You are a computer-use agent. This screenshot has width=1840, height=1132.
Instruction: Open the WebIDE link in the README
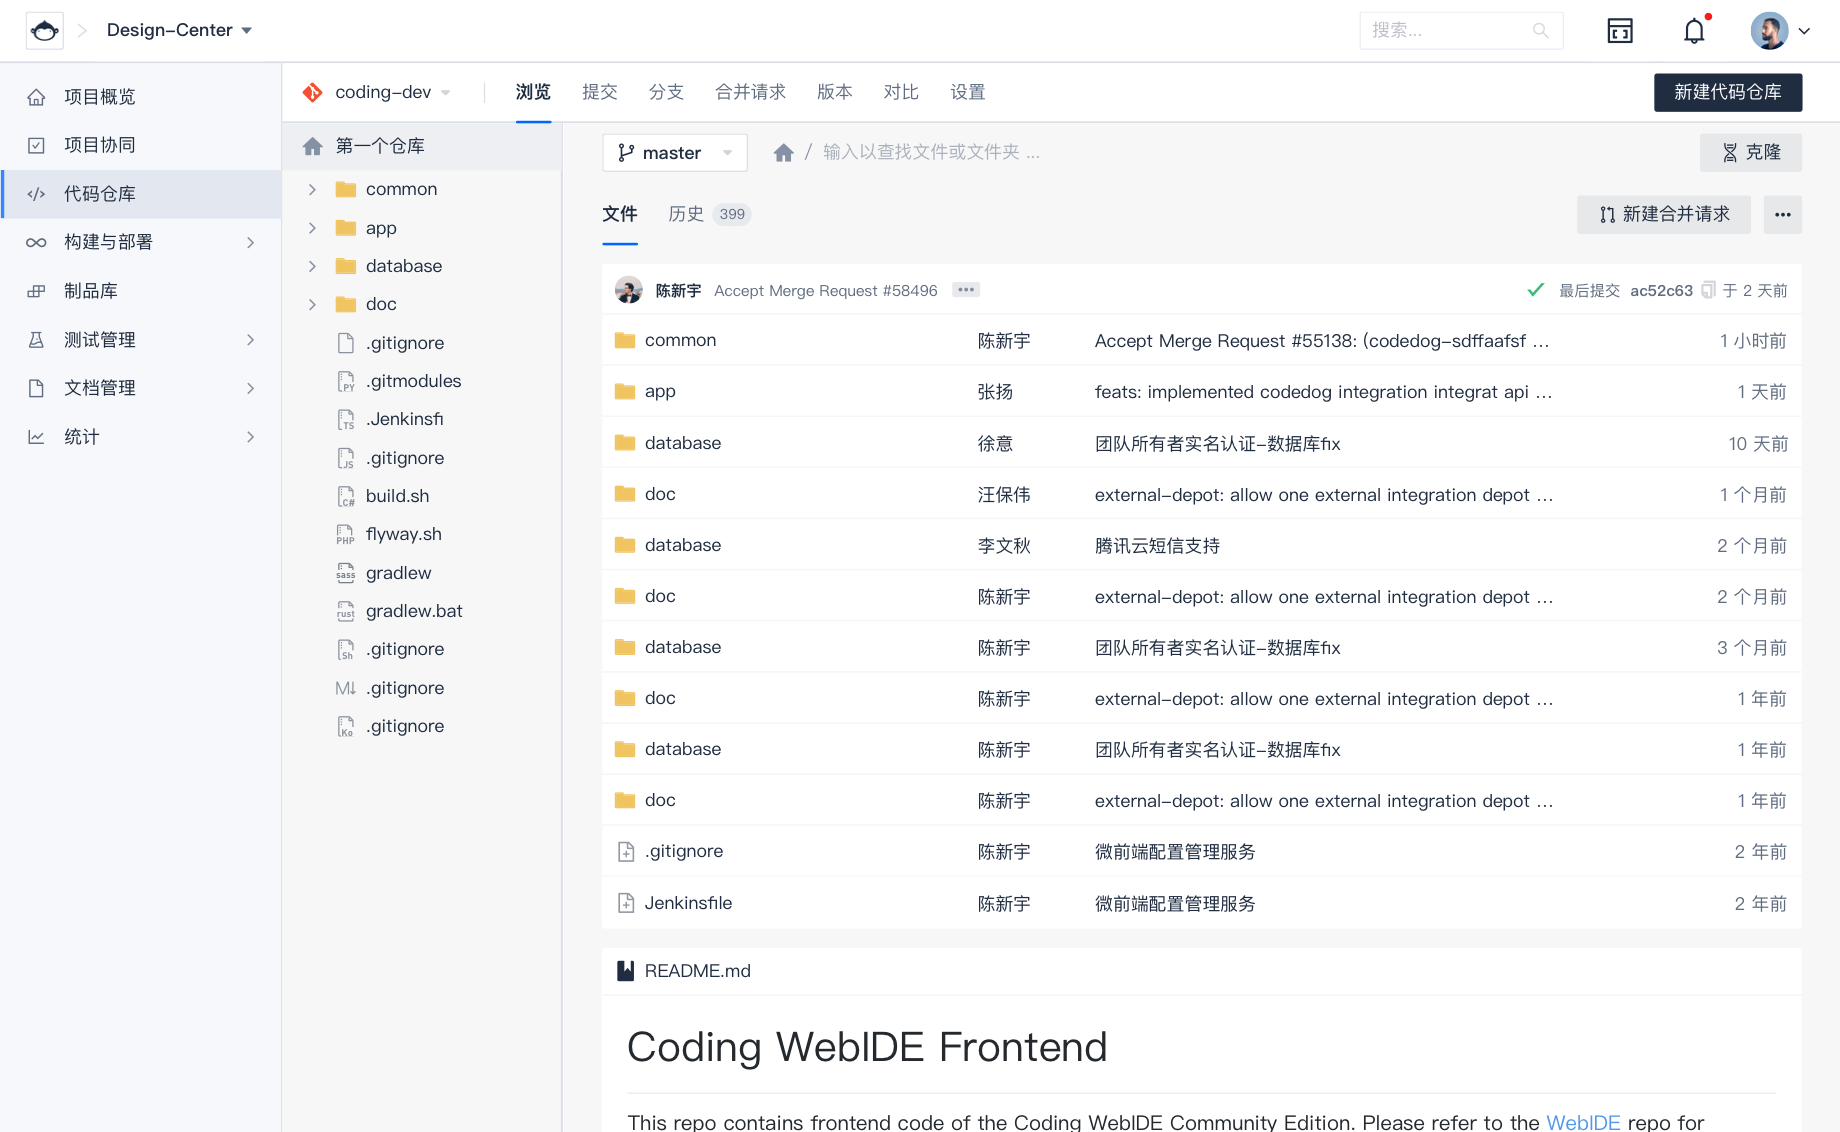[1582, 1122]
